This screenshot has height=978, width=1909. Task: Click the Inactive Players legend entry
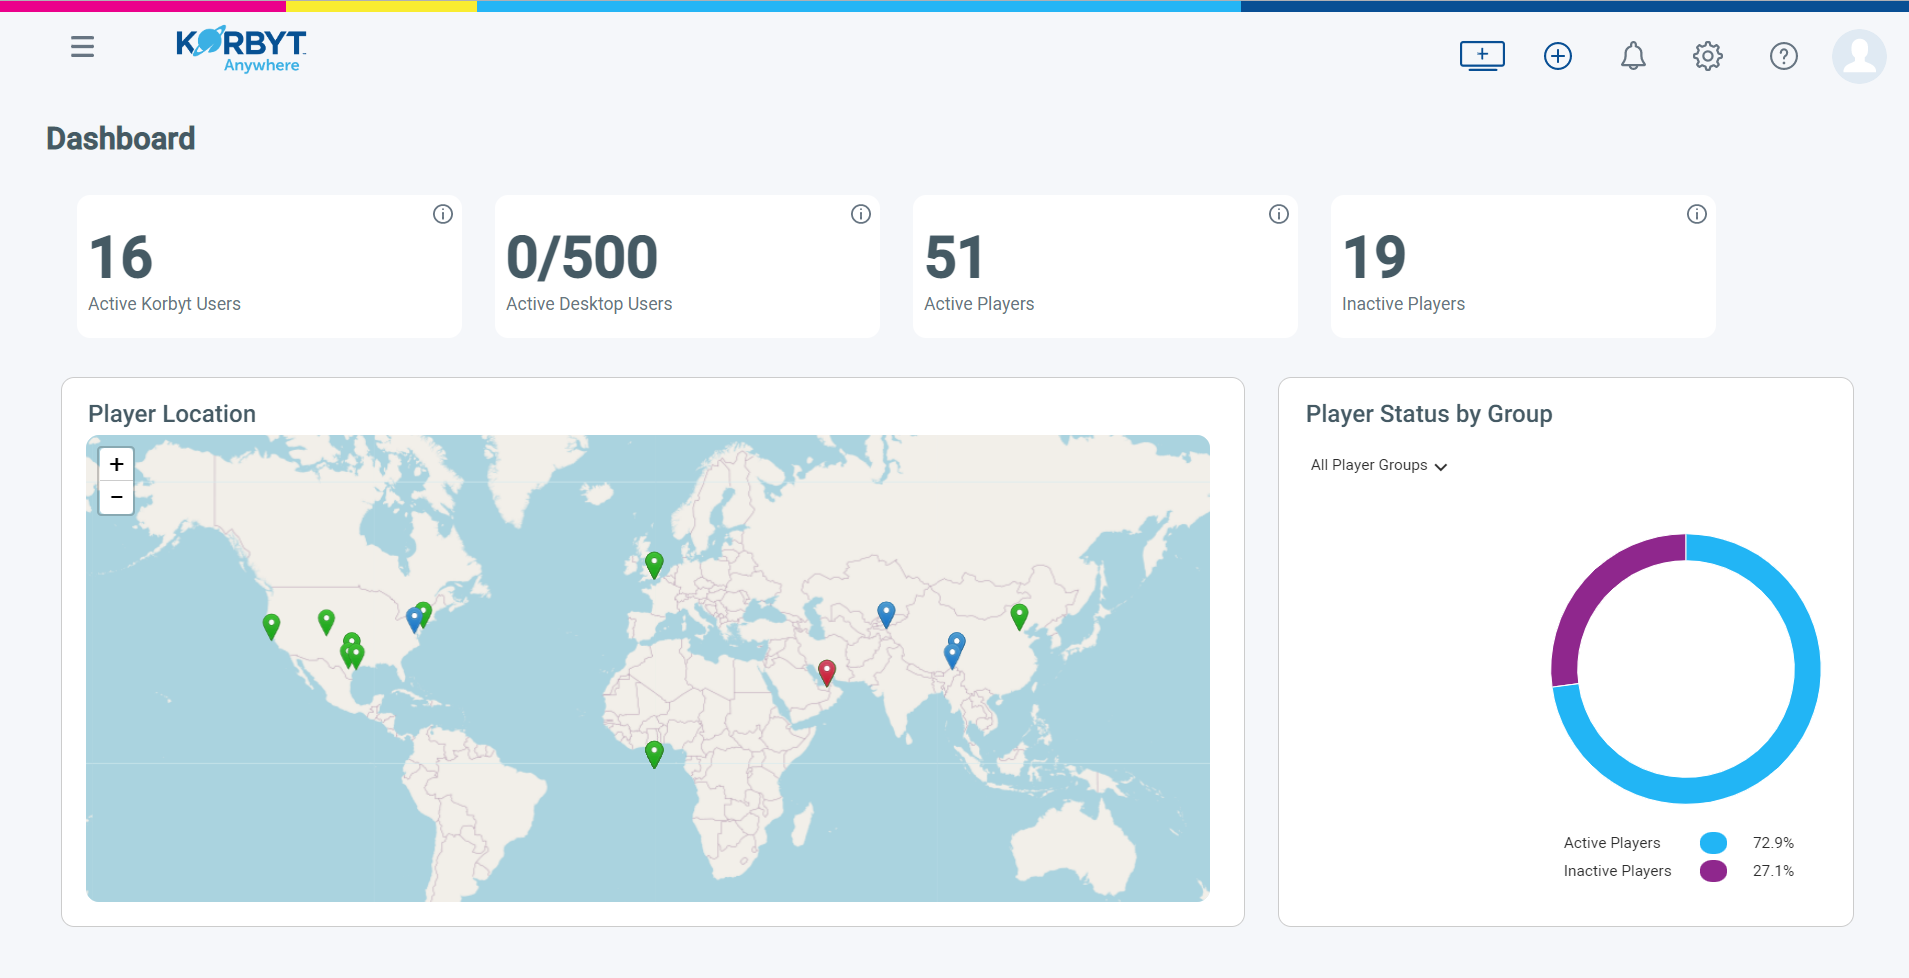click(1617, 870)
